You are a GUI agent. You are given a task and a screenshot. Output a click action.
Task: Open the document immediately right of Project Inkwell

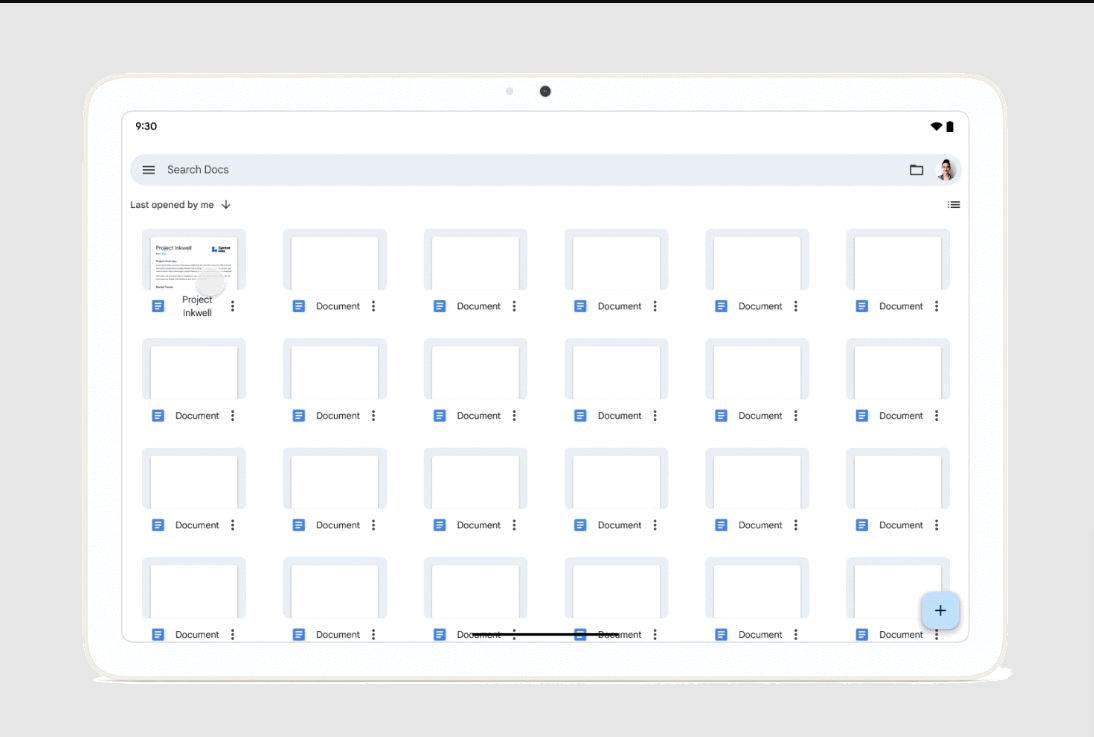pyautogui.click(x=335, y=260)
